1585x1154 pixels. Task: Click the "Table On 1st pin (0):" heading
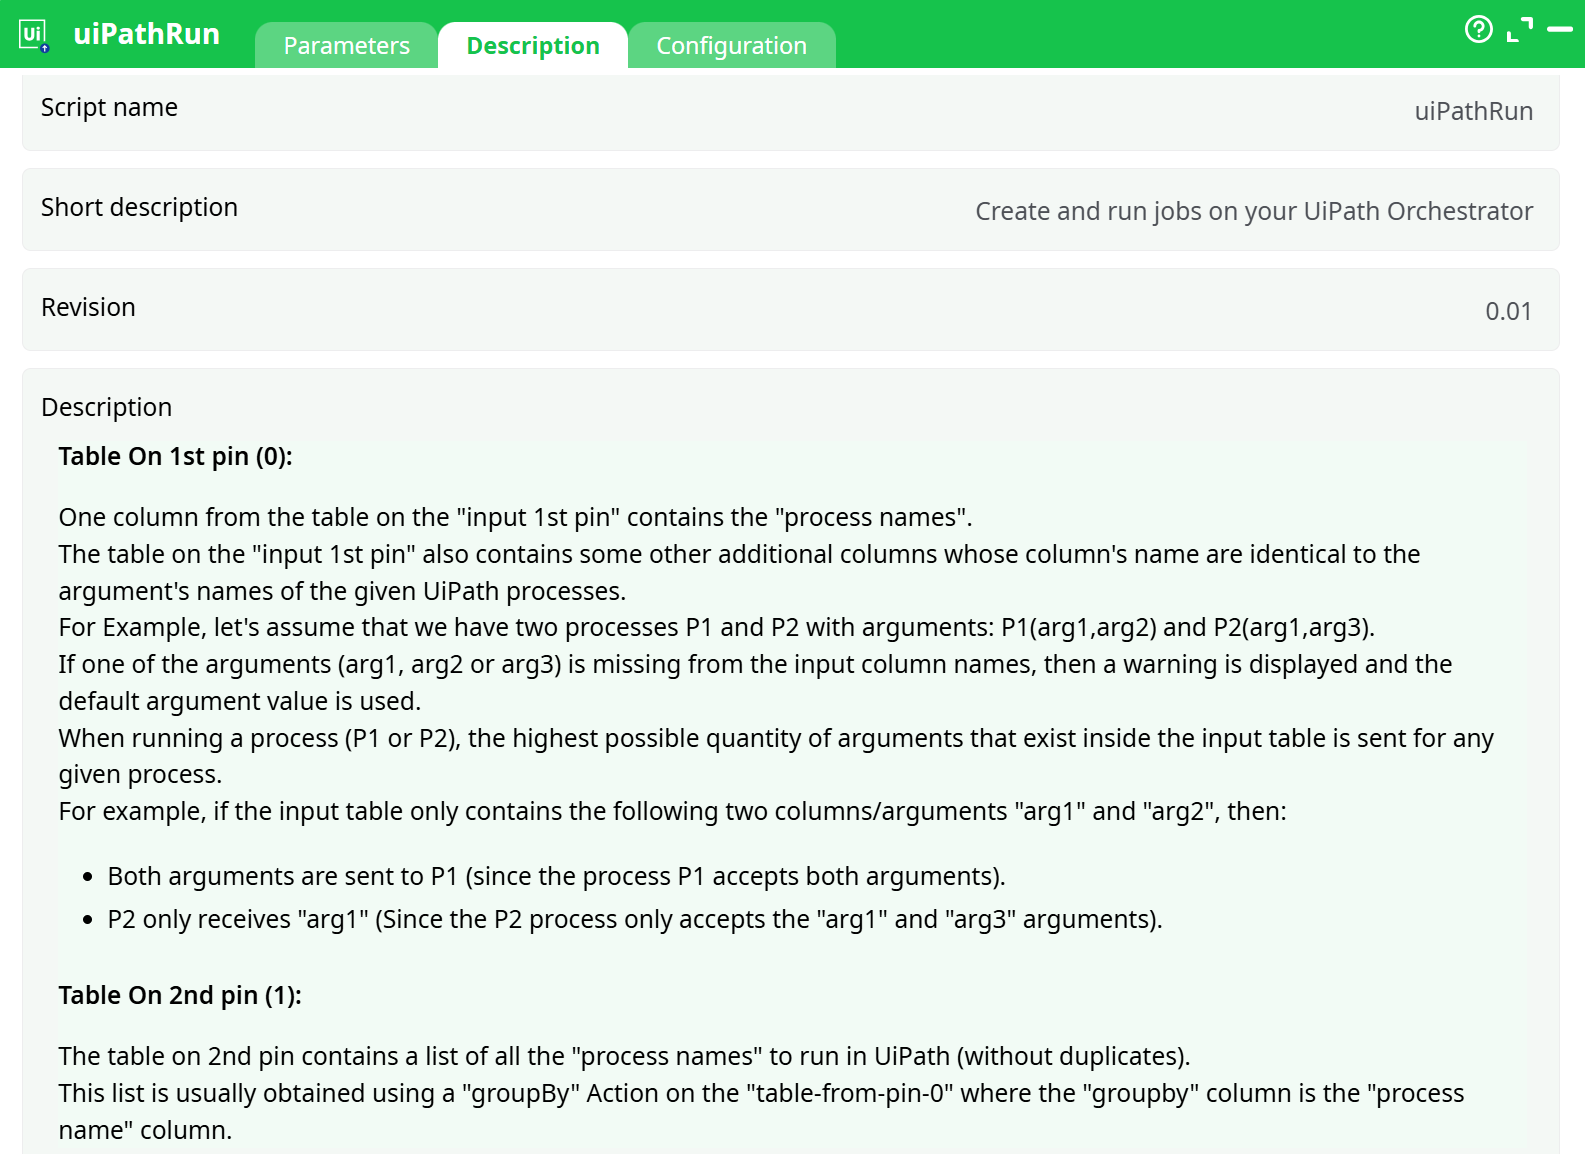point(175,457)
